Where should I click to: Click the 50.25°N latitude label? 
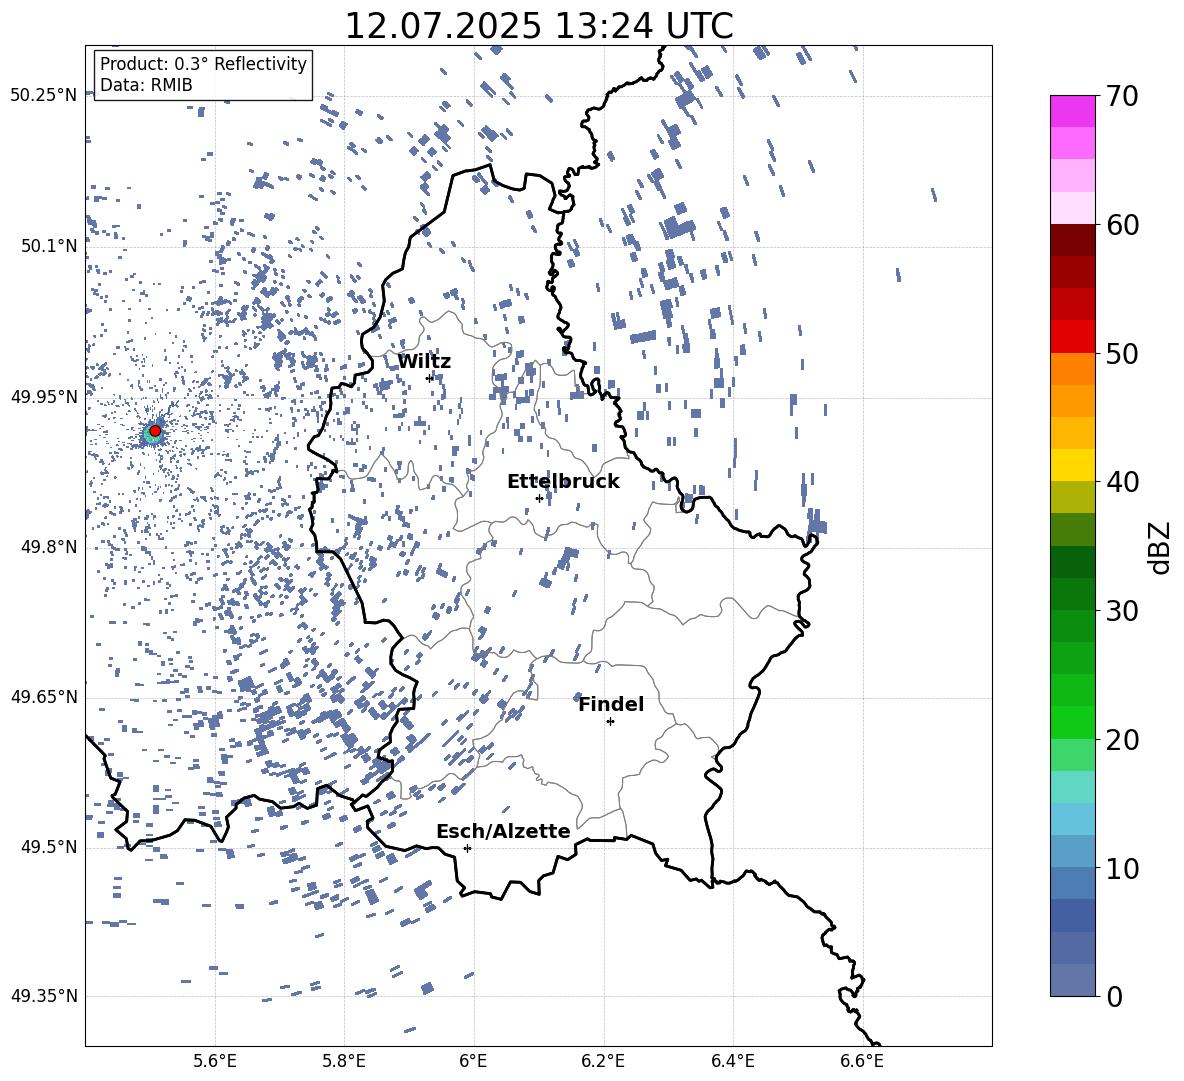point(44,96)
